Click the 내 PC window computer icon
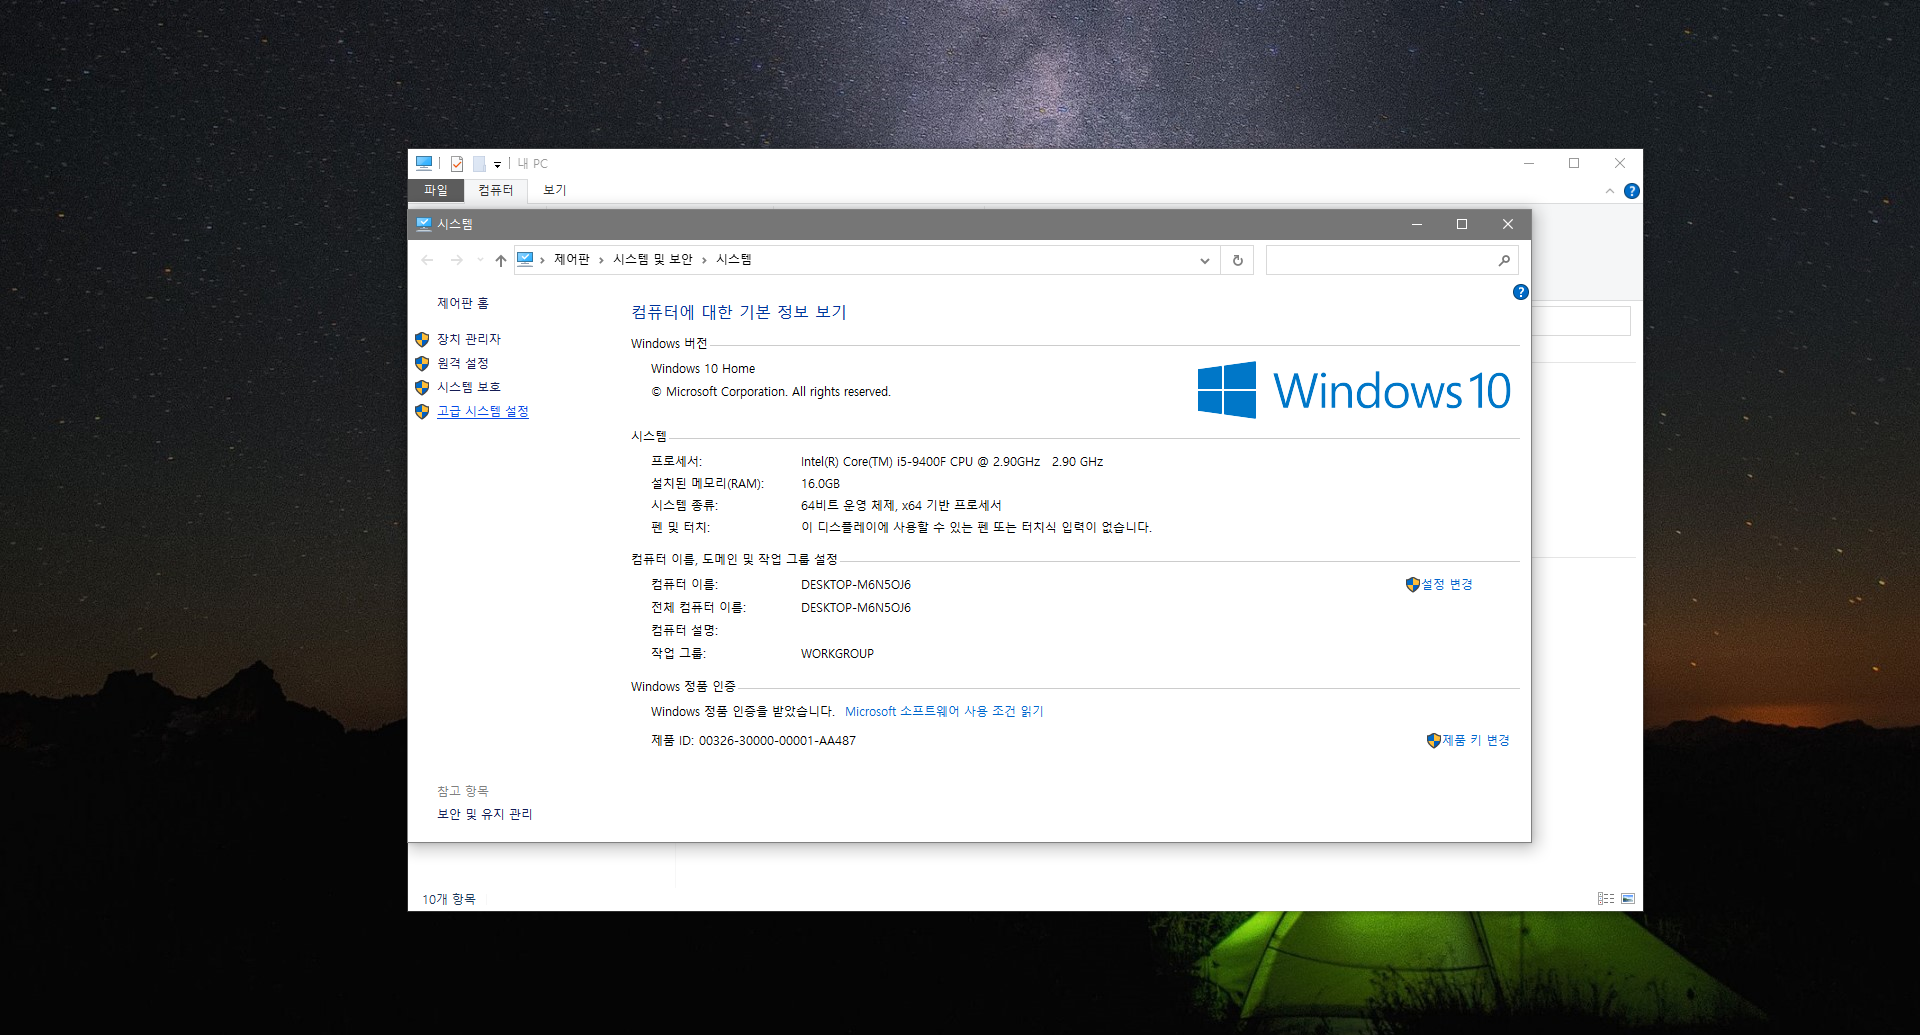1920x1035 pixels. (x=424, y=163)
